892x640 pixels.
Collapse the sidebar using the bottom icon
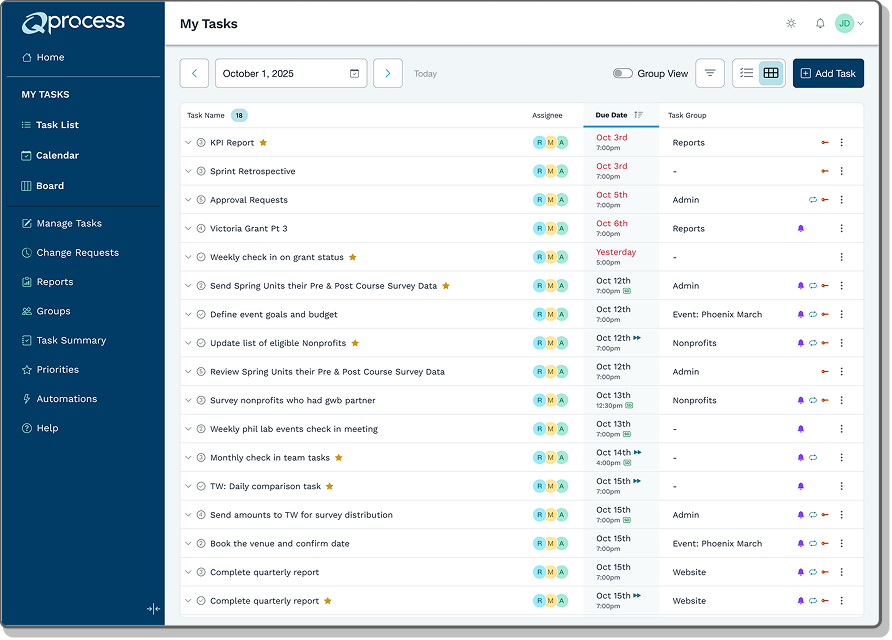(x=152, y=608)
